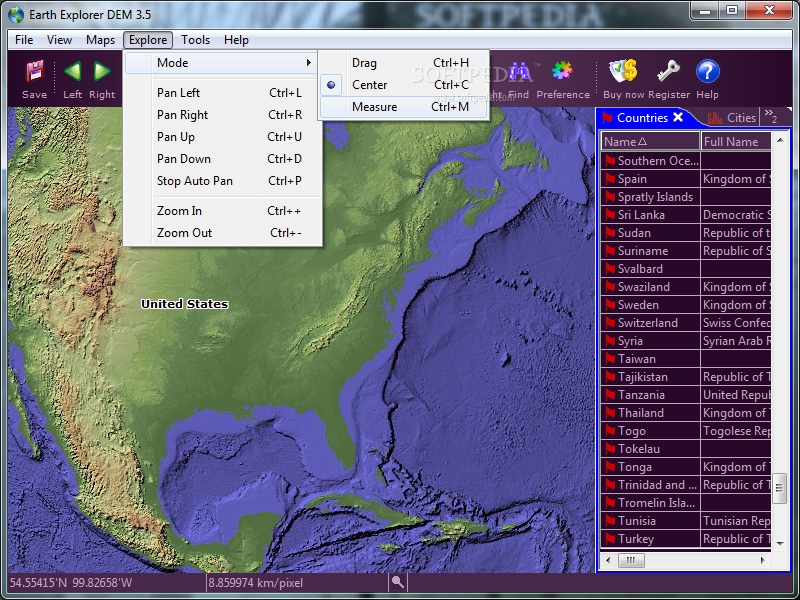The width and height of the screenshot is (800, 600).
Task: Click the red flag icon beside Spain
Action: tap(610, 179)
